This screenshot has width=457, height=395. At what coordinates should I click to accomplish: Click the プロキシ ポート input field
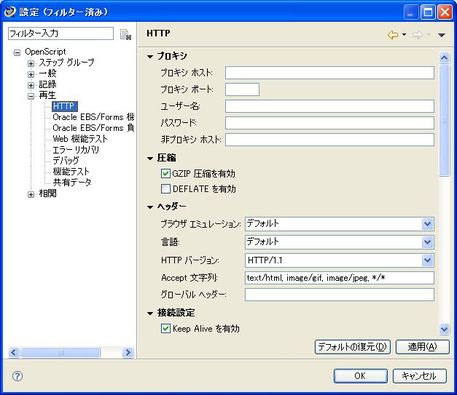[242, 89]
